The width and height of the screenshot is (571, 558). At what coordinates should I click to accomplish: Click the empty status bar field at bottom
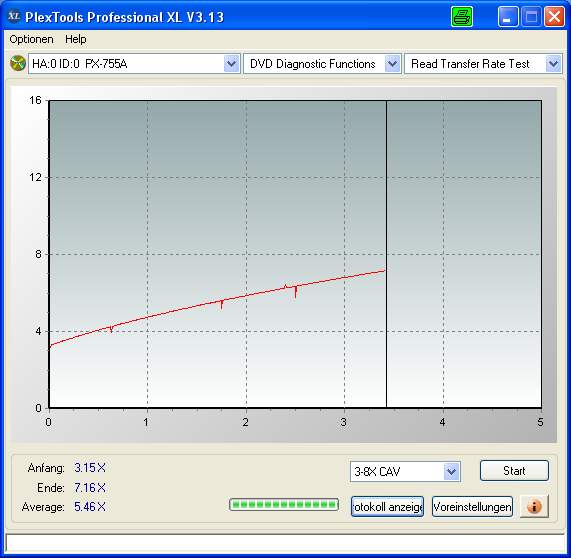coord(285,543)
